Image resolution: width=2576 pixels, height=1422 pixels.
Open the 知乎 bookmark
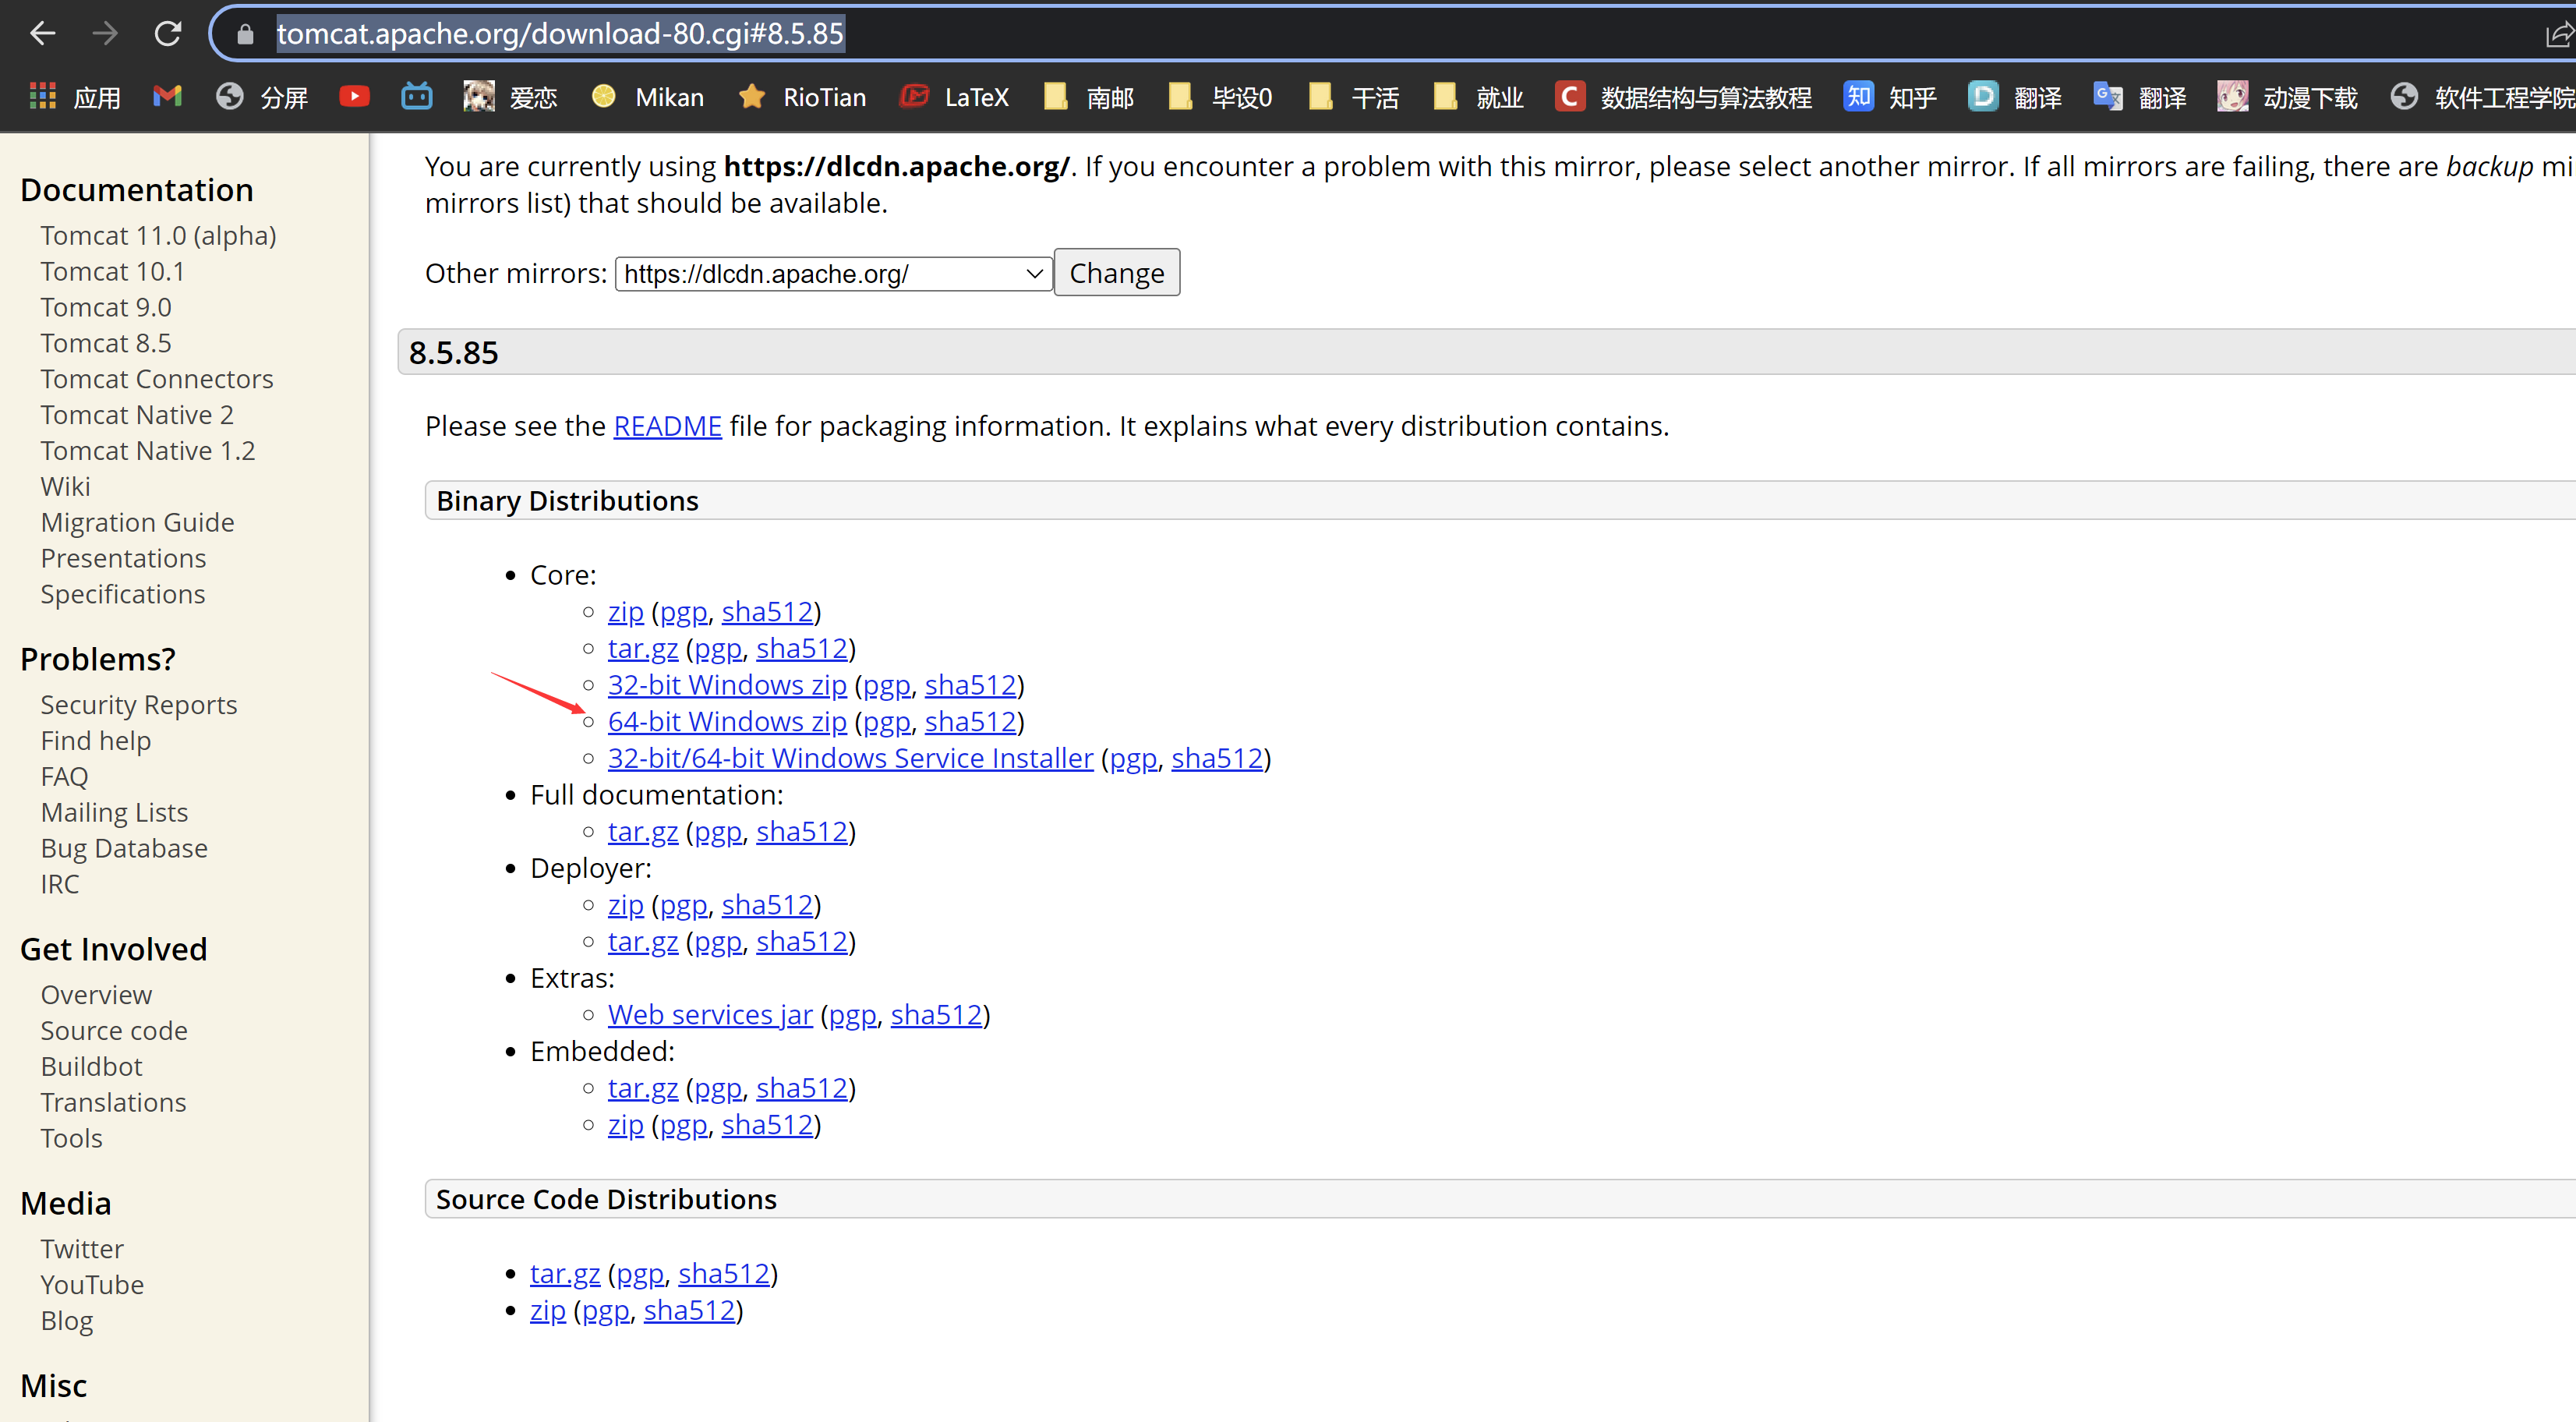(1890, 97)
